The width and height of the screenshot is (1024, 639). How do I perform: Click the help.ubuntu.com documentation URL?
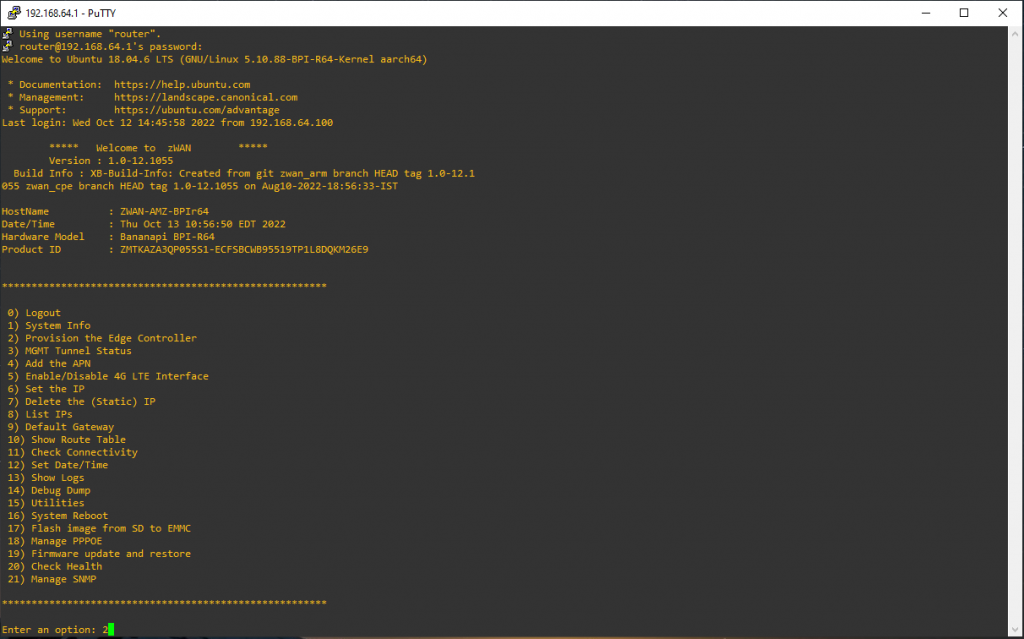pyautogui.click(x=182, y=85)
